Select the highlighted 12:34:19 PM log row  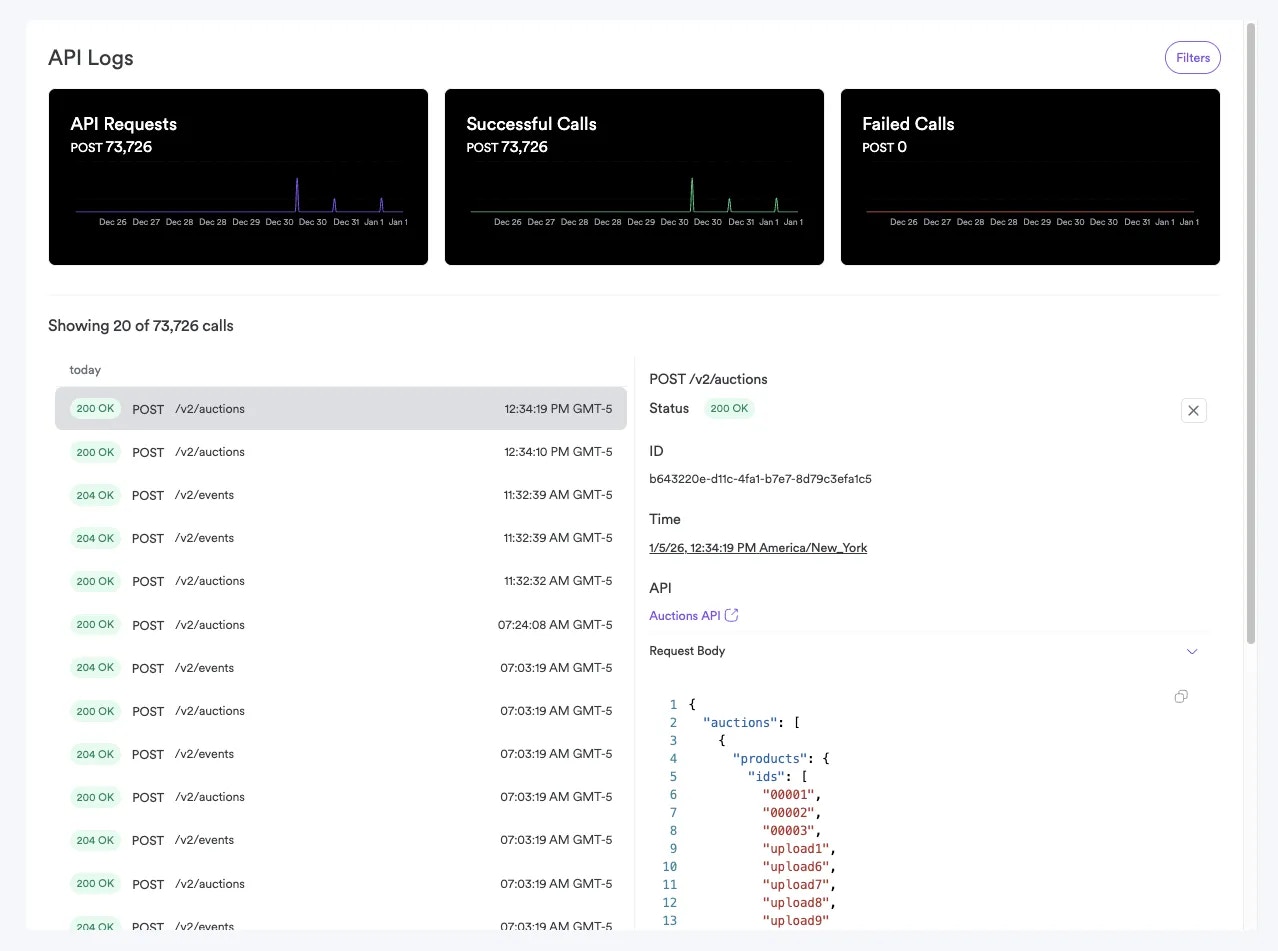point(341,408)
